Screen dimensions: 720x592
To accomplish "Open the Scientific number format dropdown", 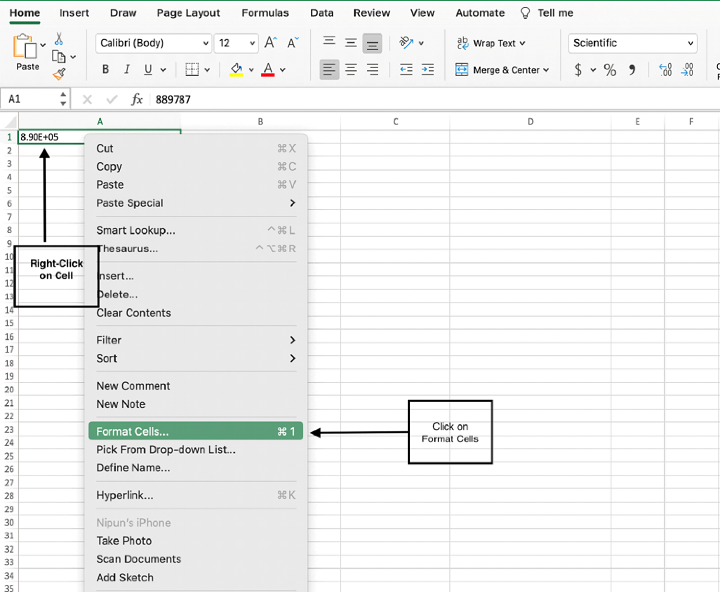I will tap(632, 43).
